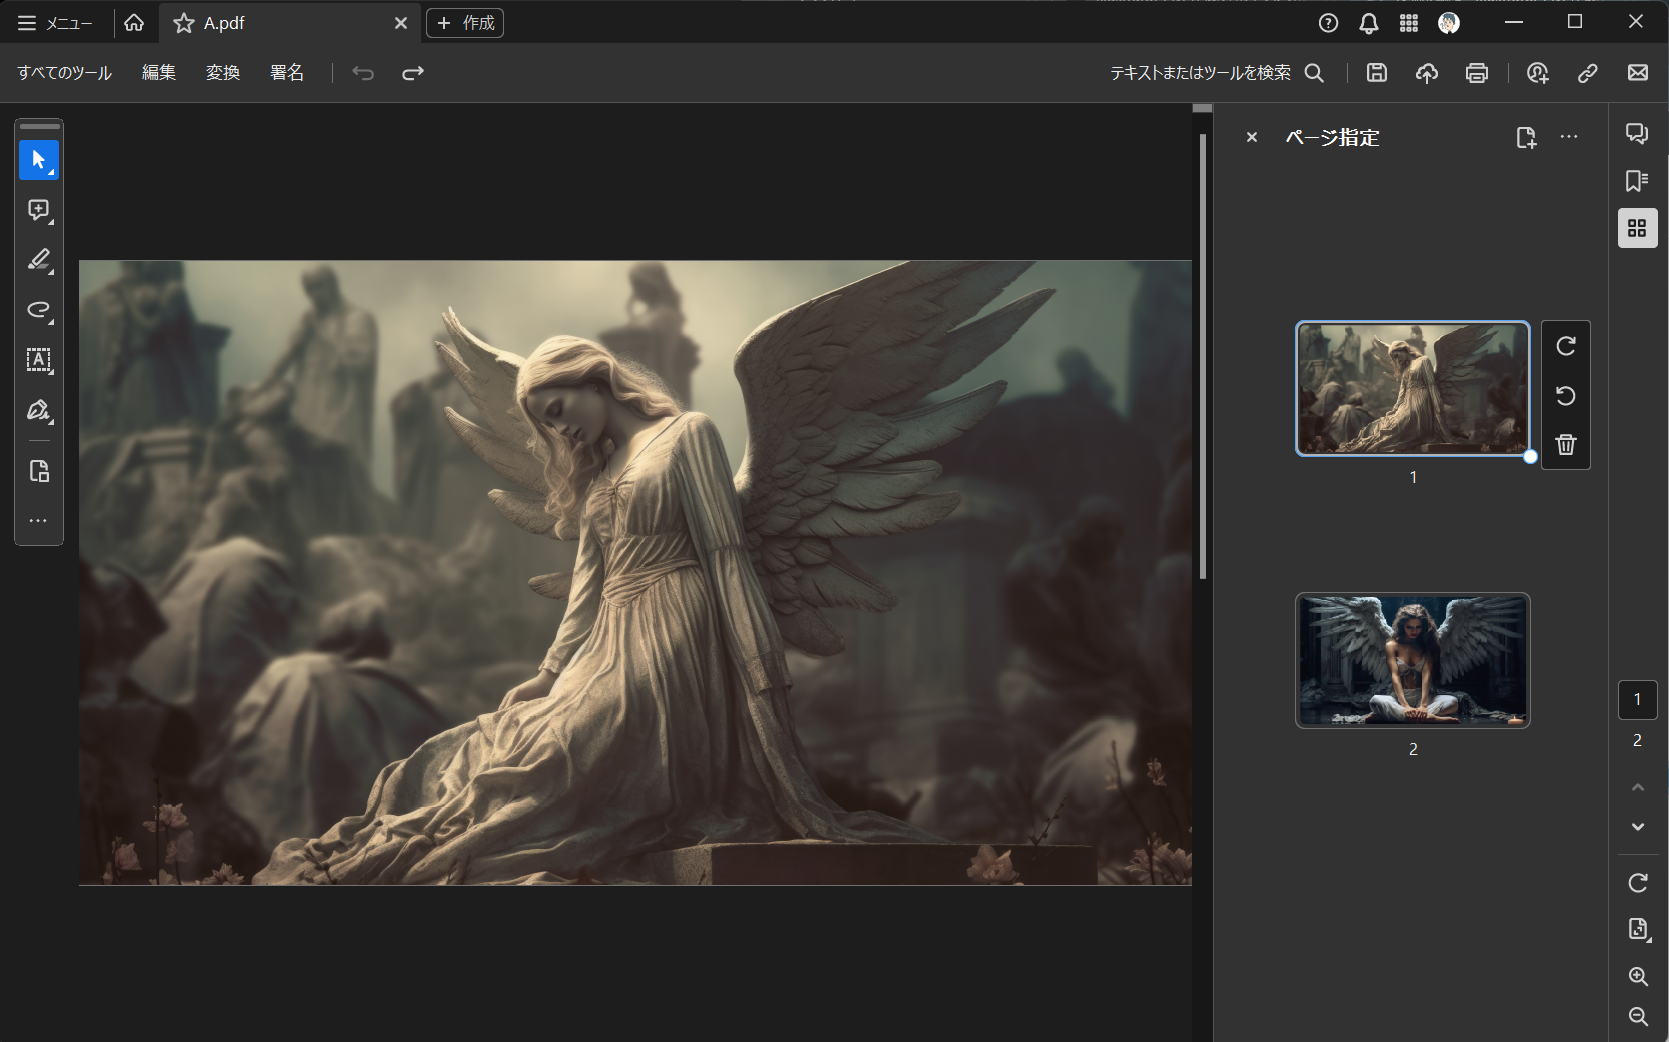Open the fill and sign tool
This screenshot has height=1042, width=1669.
[39, 410]
